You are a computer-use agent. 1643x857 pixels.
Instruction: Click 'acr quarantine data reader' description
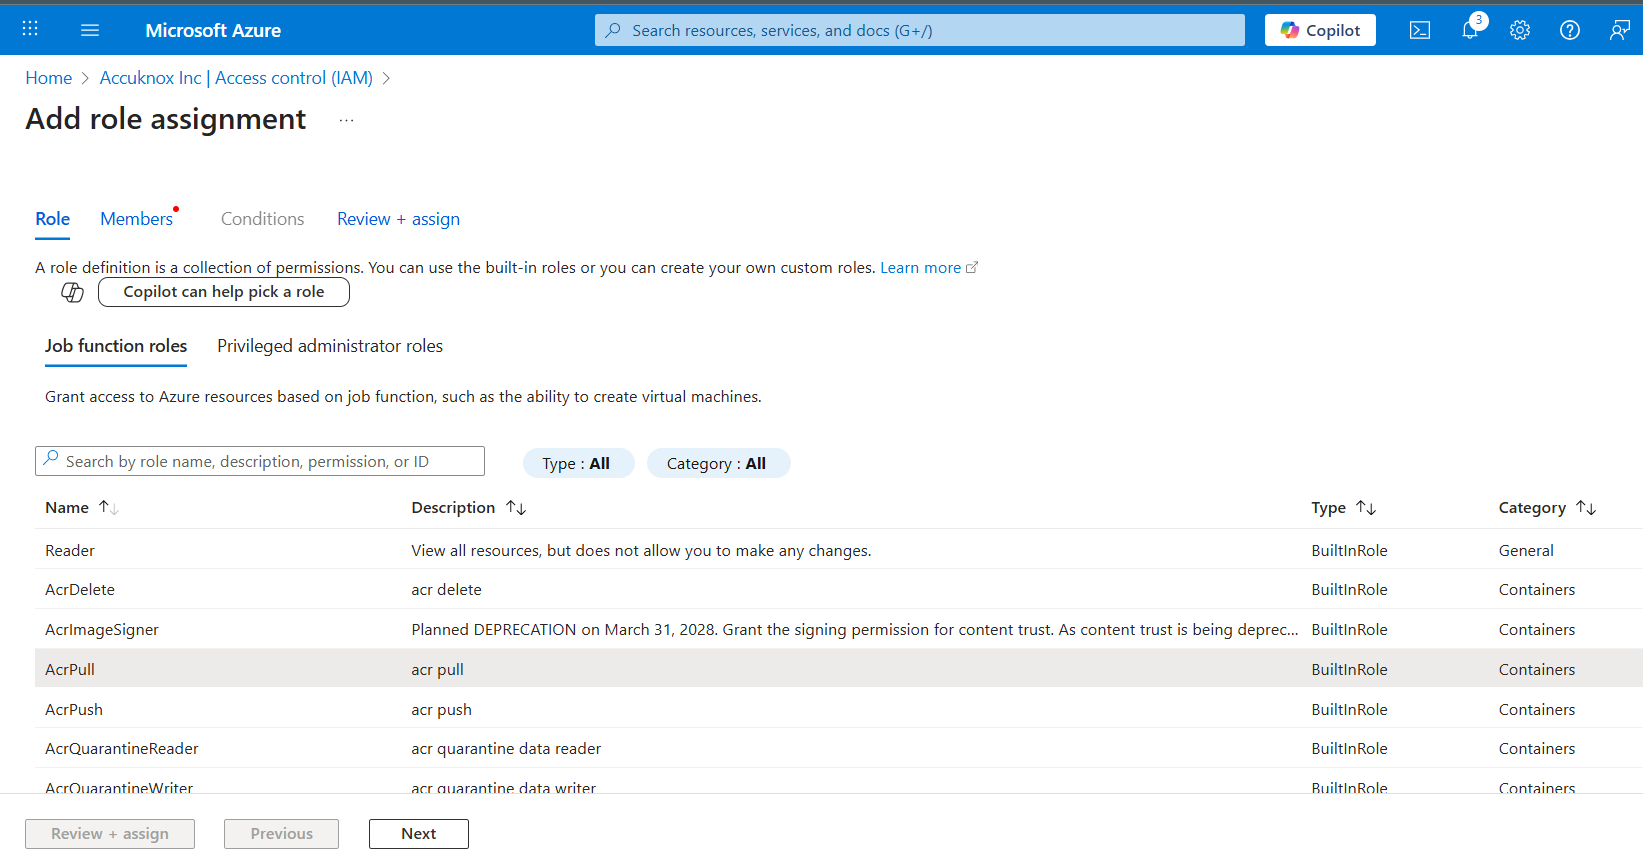pyautogui.click(x=506, y=748)
